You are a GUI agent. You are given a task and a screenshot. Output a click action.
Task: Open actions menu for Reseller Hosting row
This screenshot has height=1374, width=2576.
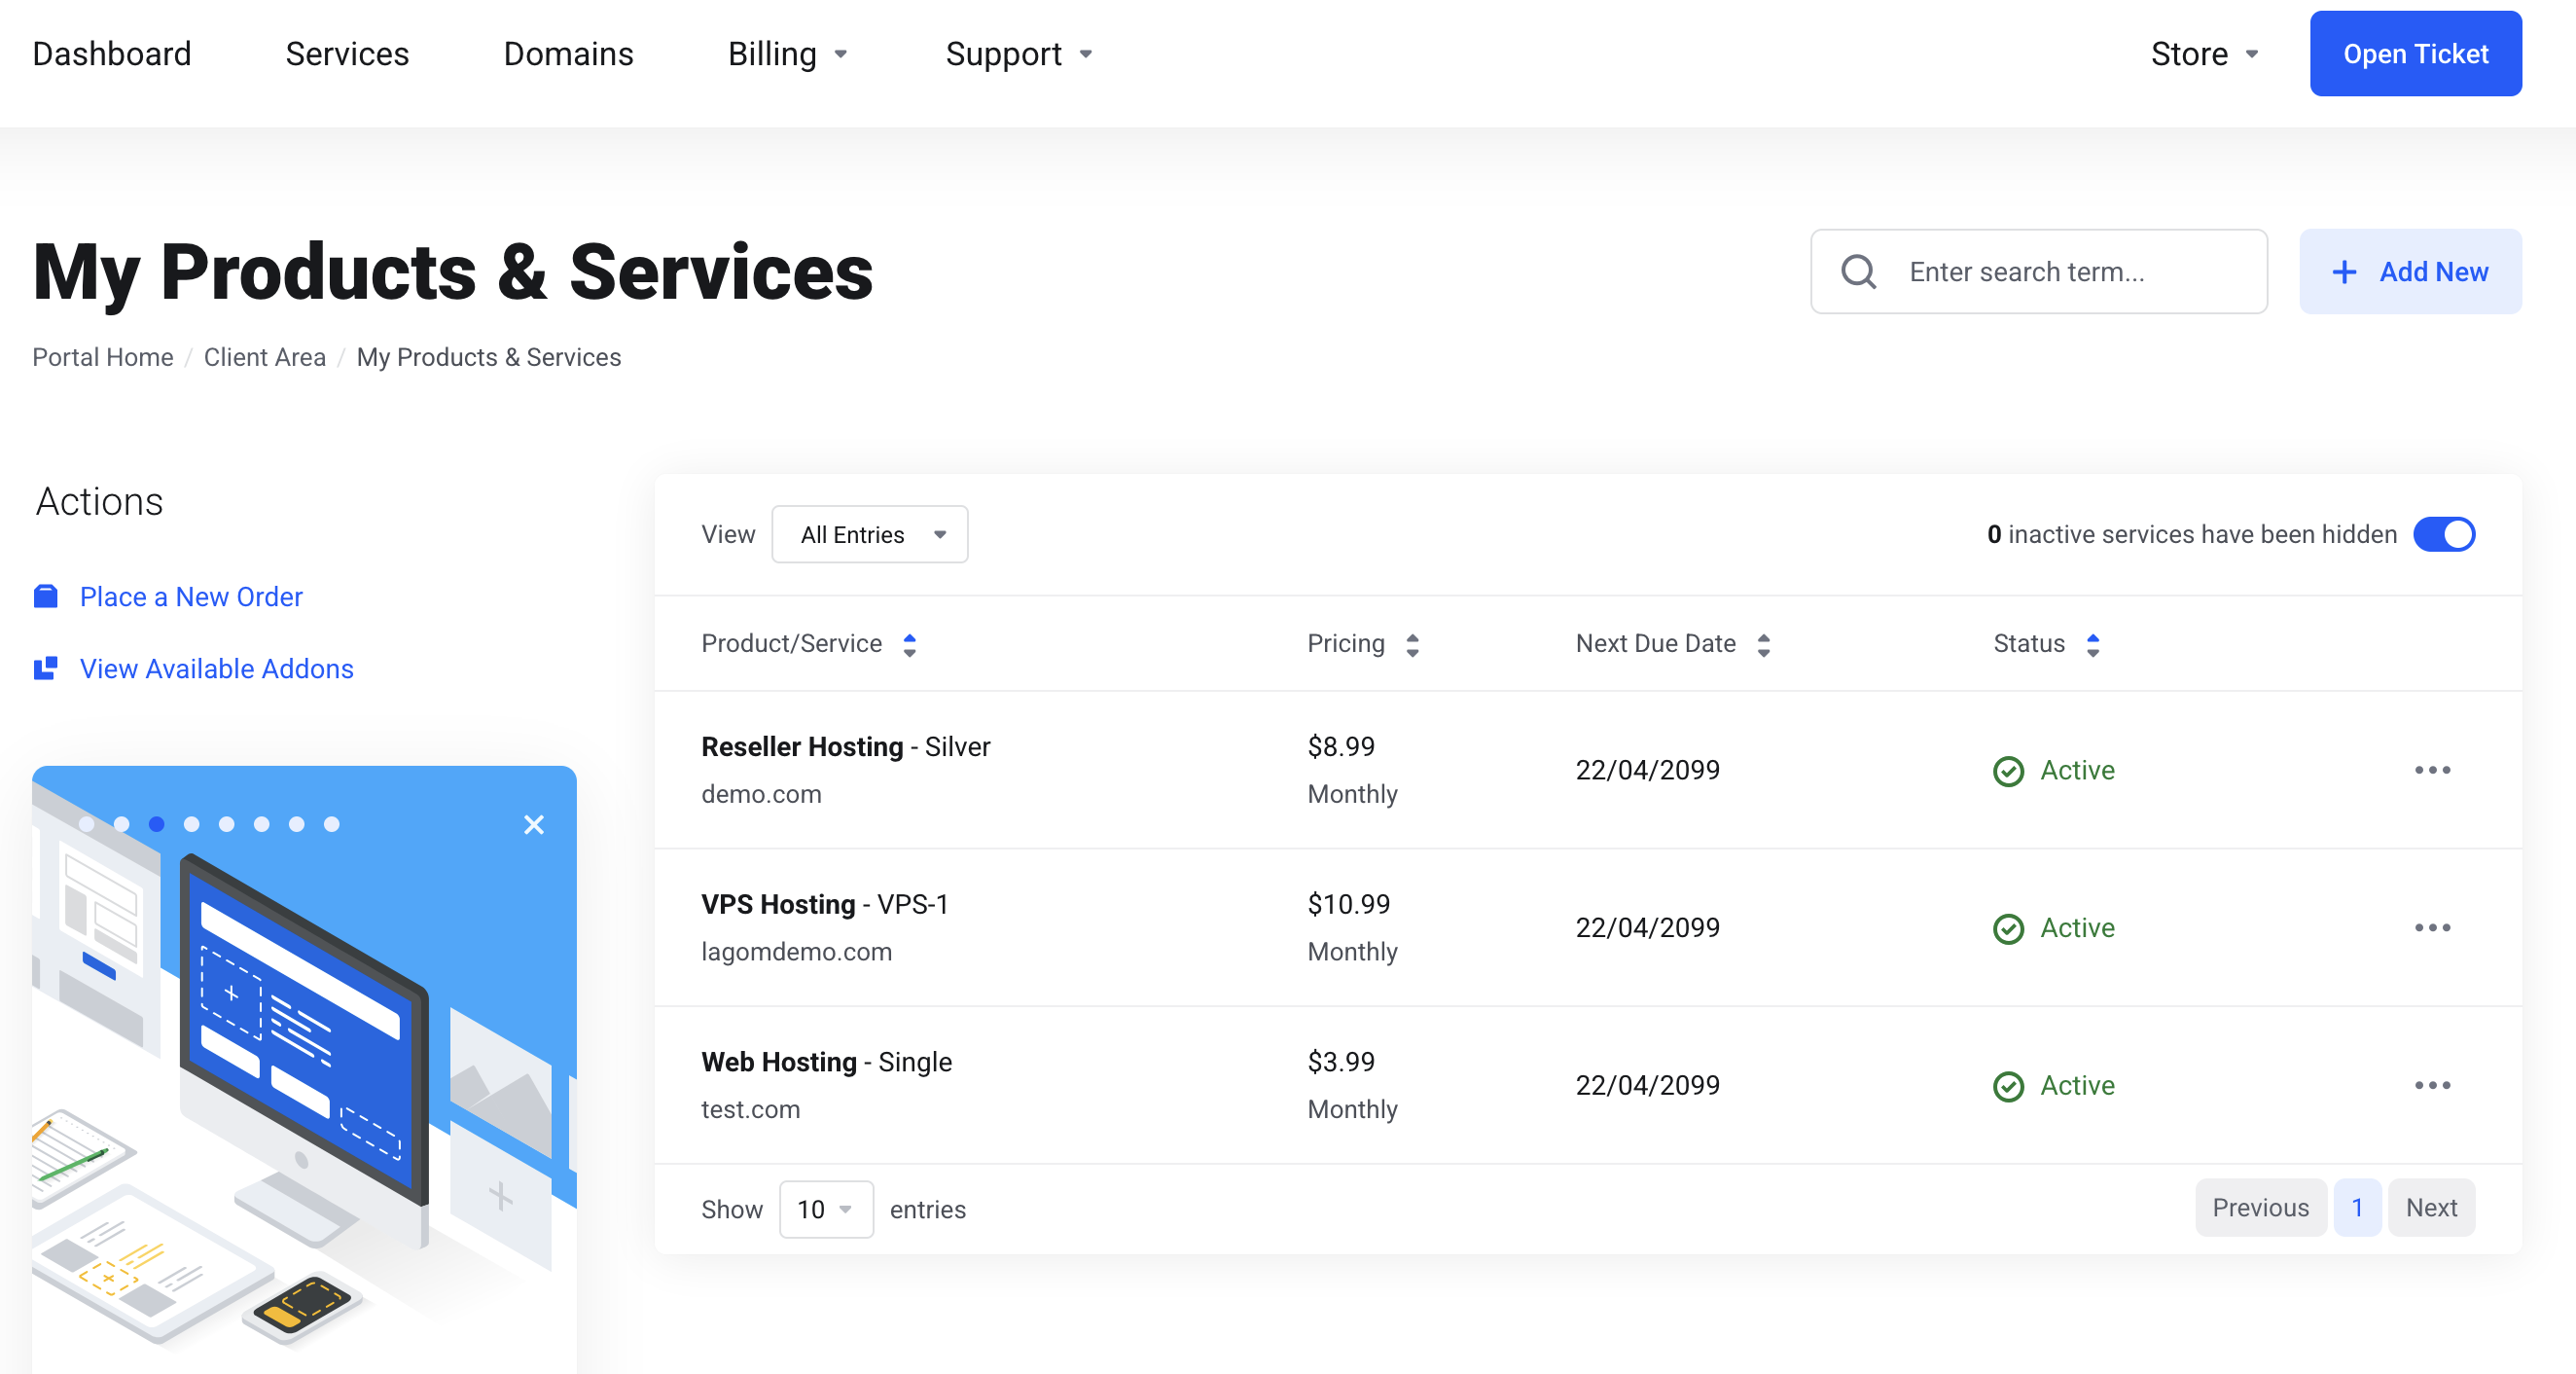point(2431,770)
